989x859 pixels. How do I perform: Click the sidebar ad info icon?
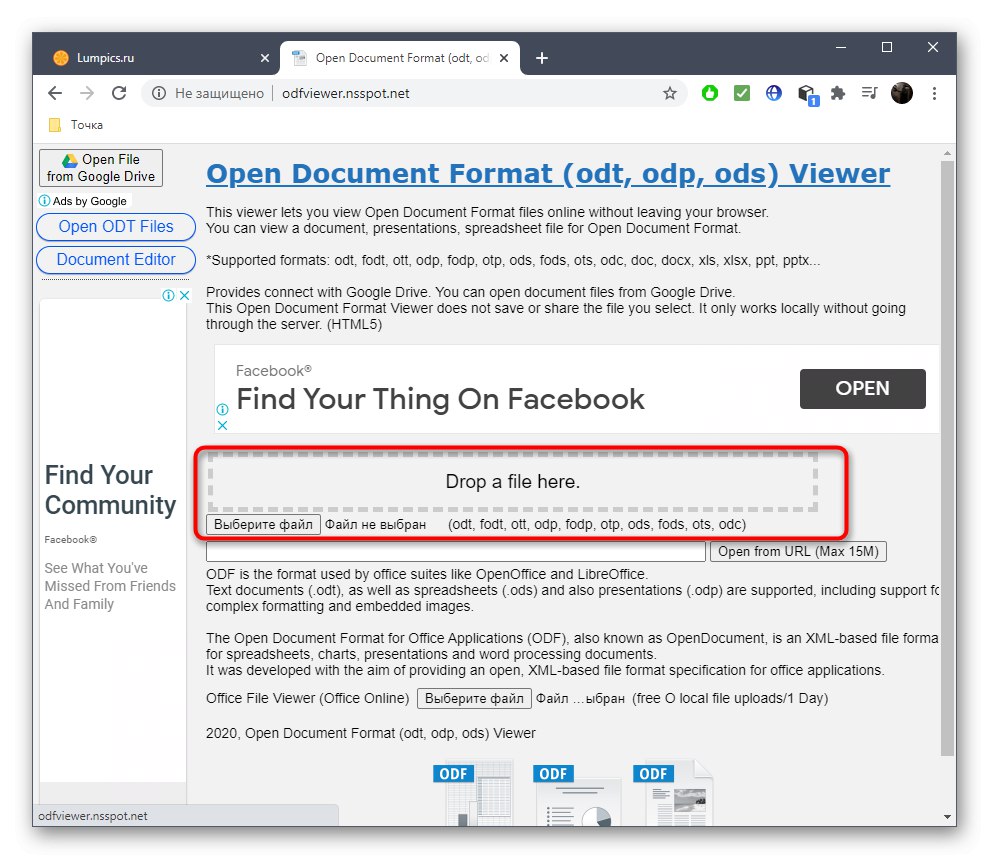tap(168, 295)
